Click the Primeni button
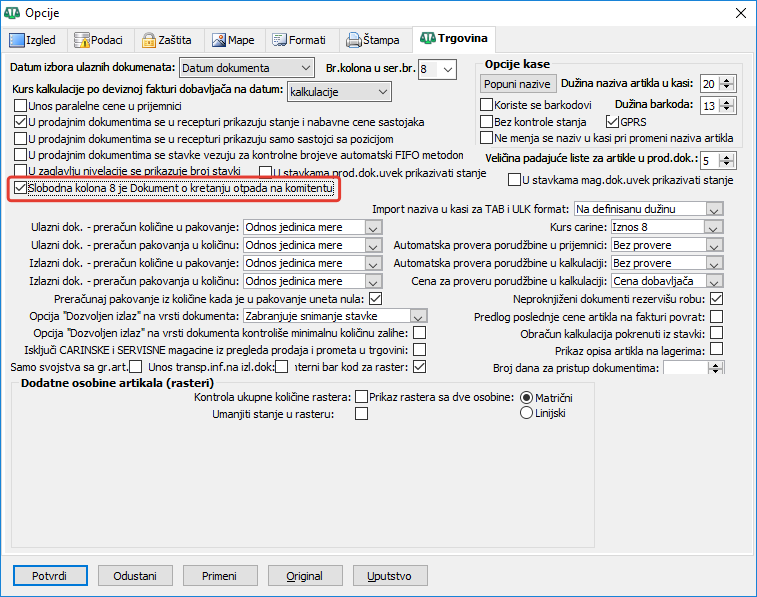757x597 pixels. coord(220,576)
